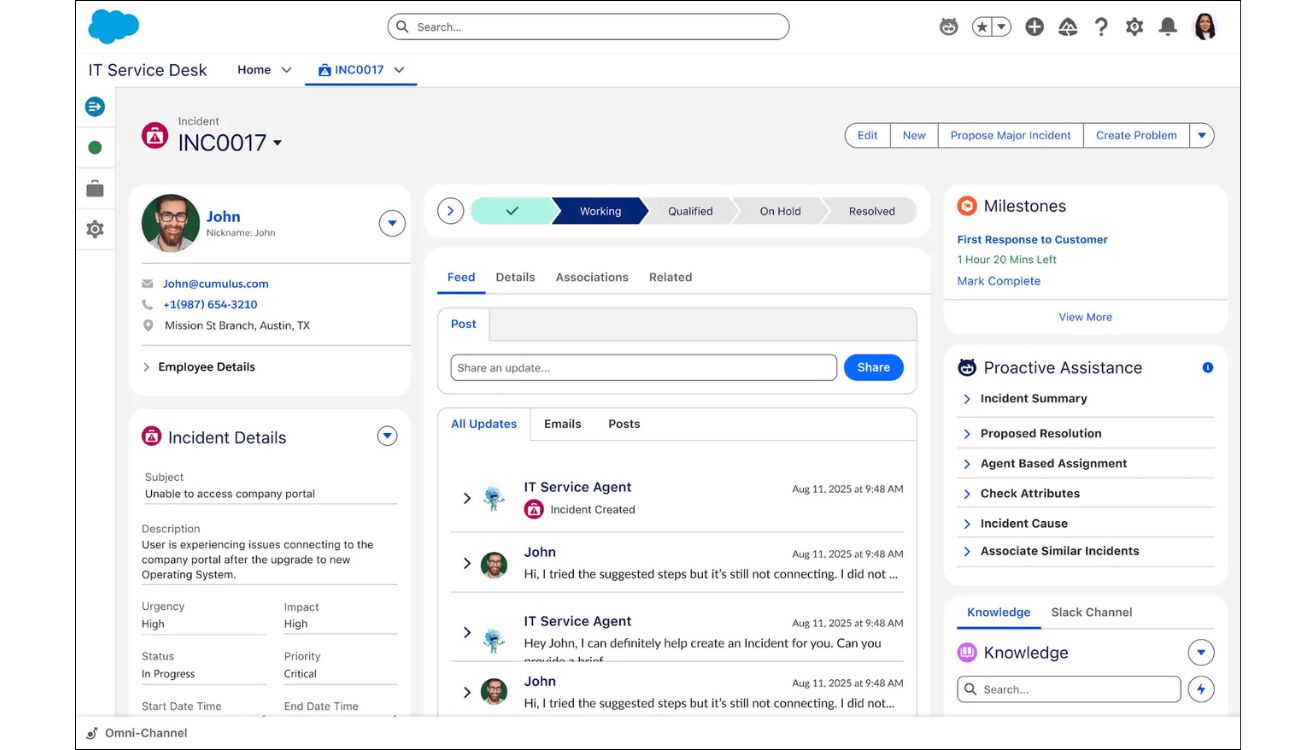Expand the Employee Details section

coord(206,367)
